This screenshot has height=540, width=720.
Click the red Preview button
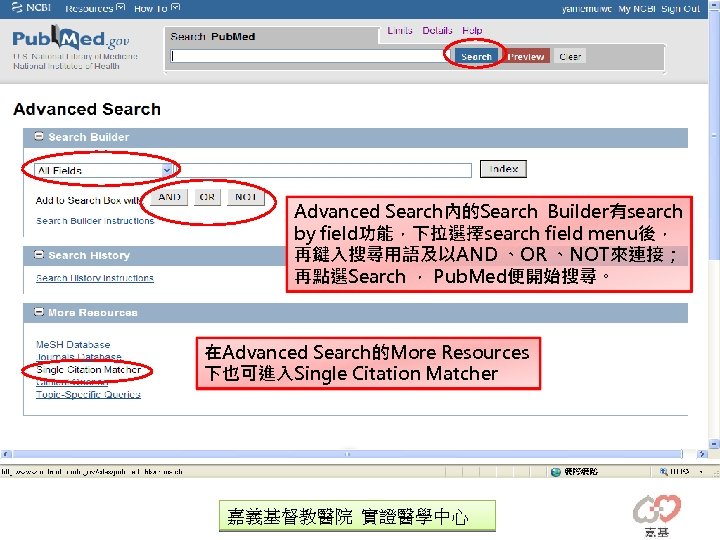[526, 56]
